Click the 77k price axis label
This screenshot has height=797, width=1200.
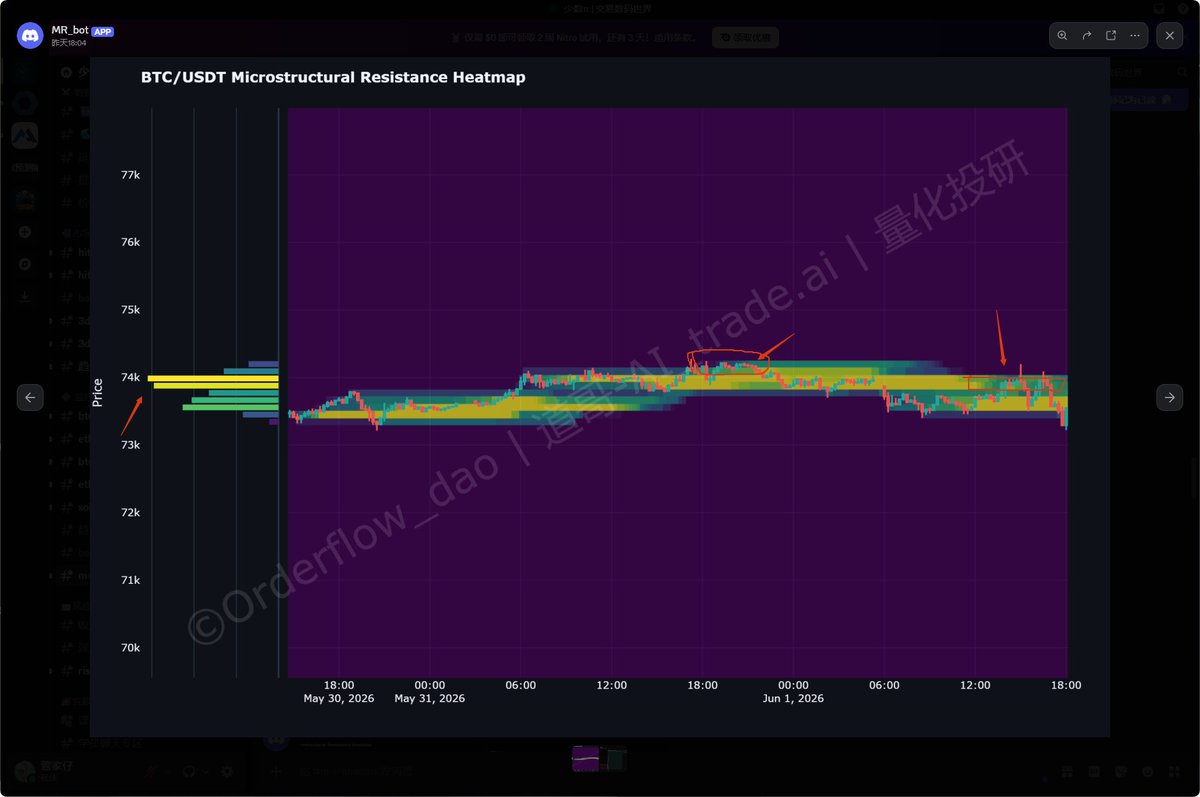point(130,175)
